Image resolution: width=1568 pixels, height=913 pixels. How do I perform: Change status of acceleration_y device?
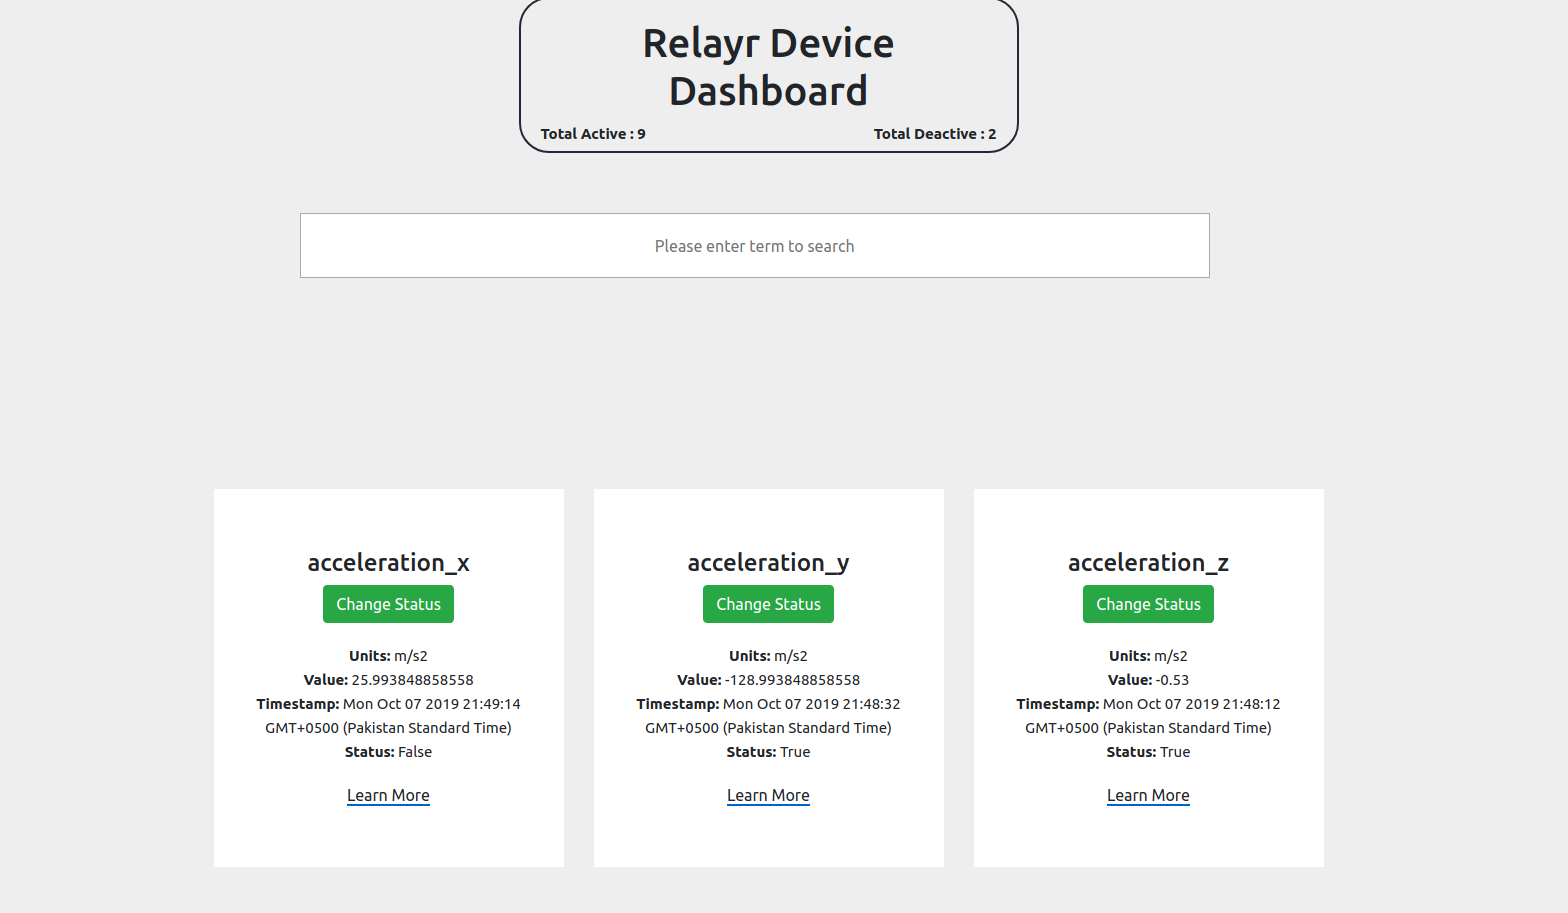[768, 604]
